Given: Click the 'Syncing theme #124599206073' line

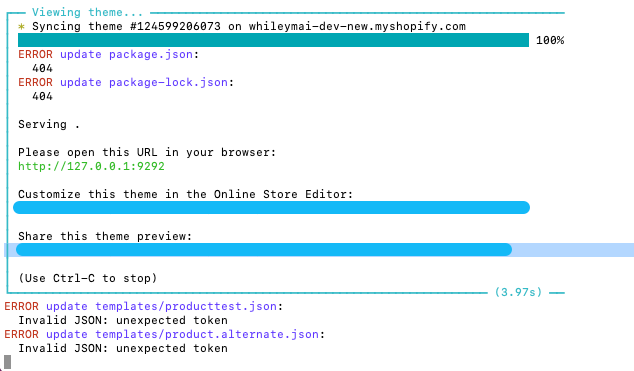Looking at the screenshot, I should (242, 26).
